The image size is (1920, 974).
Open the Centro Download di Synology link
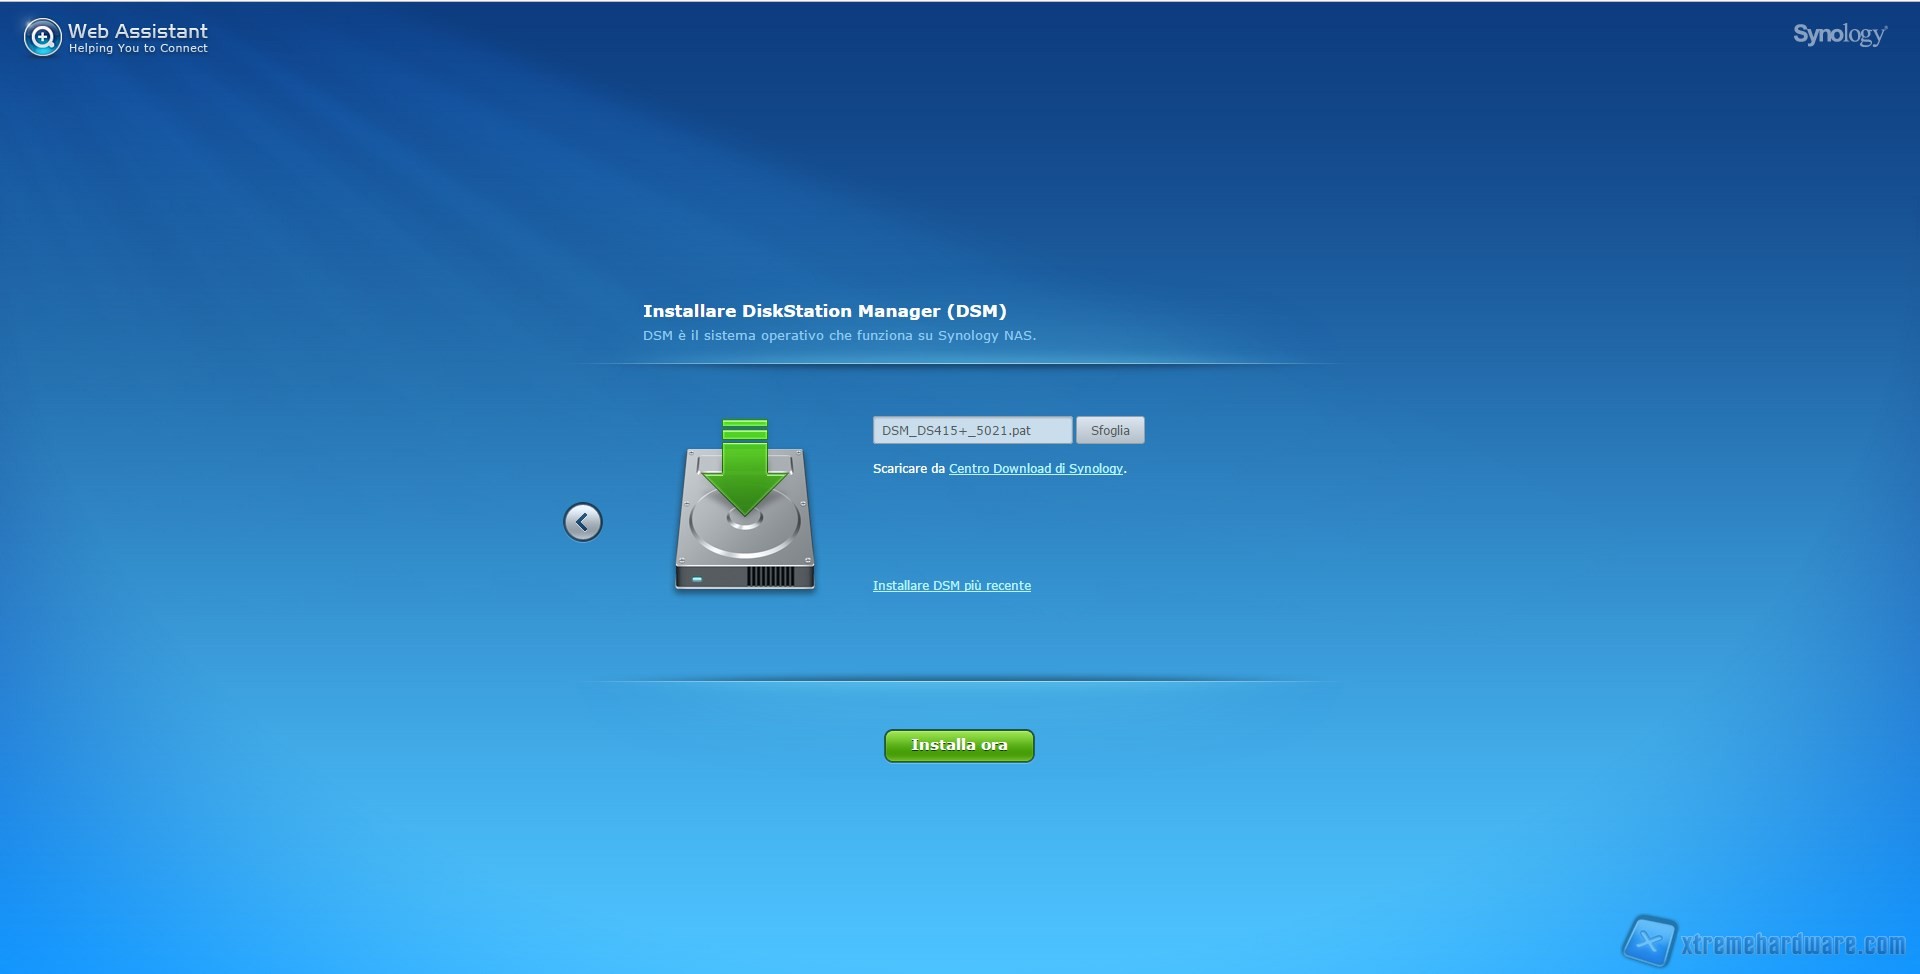coord(1035,469)
